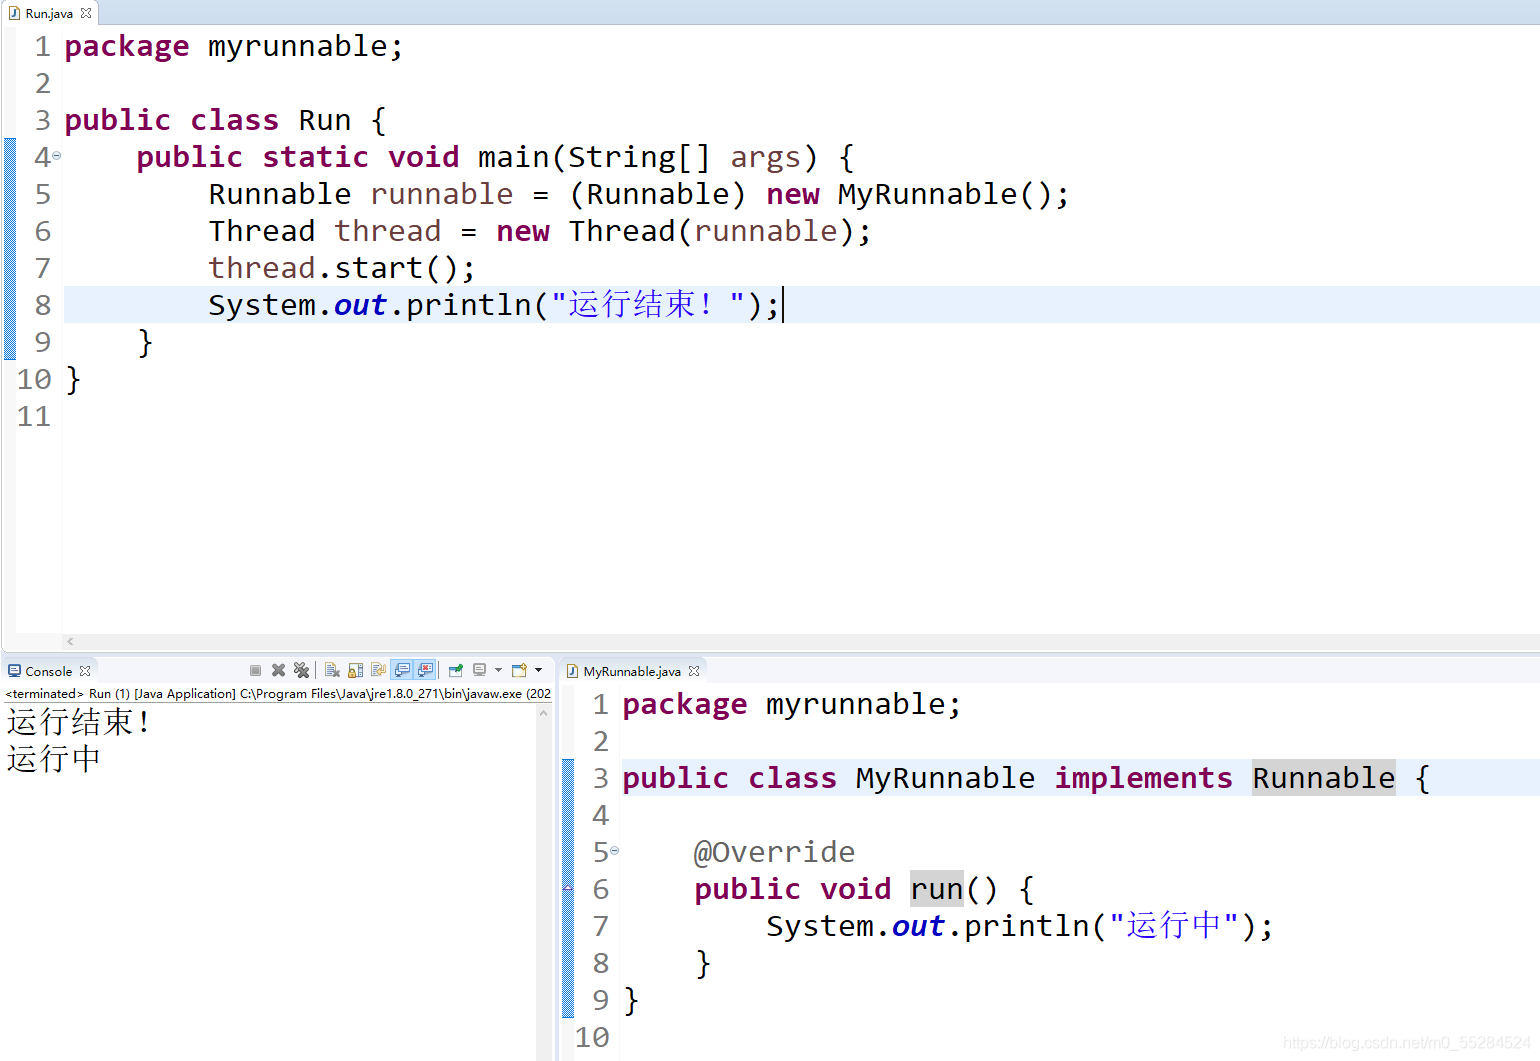Click Open Console icon
Image resolution: width=1540 pixels, height=1061 pixels.
[x=520, y=671]
